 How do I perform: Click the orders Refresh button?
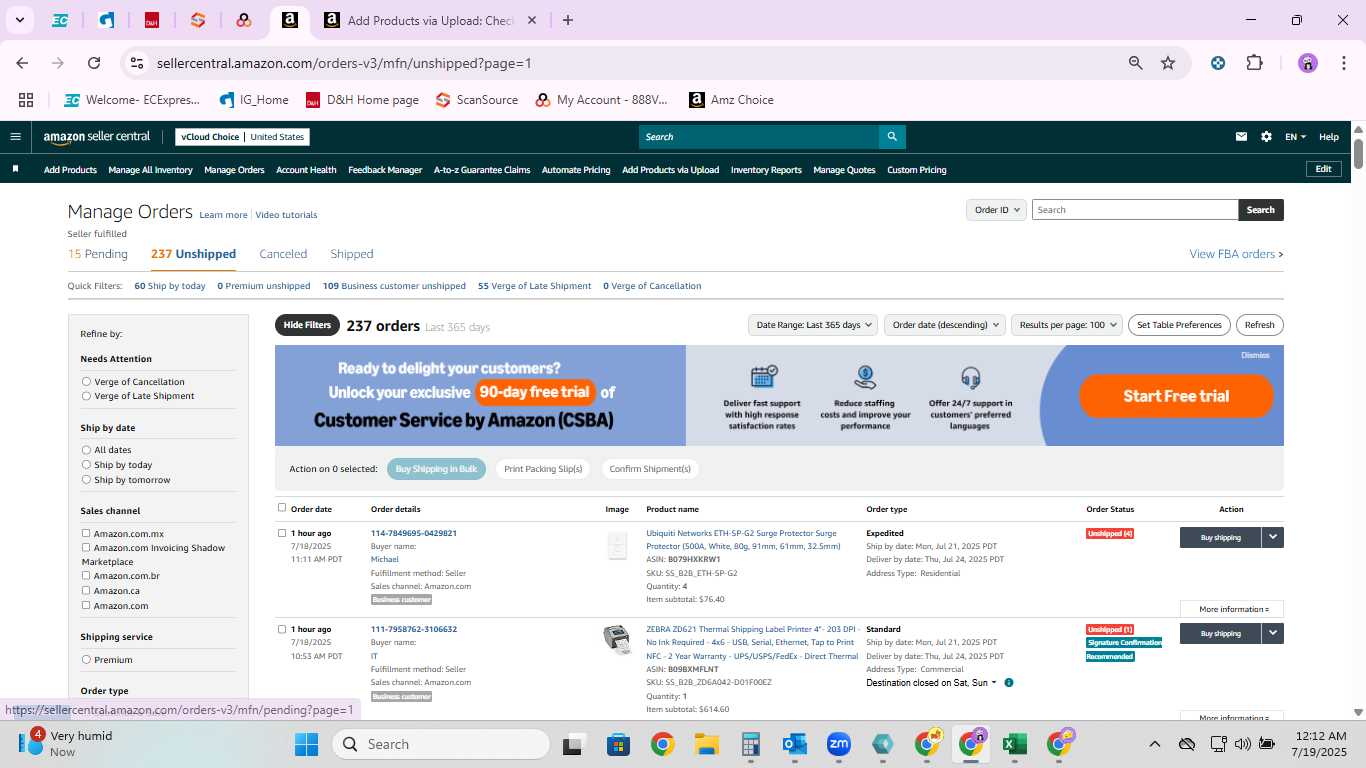click(x=1259, y=325)
